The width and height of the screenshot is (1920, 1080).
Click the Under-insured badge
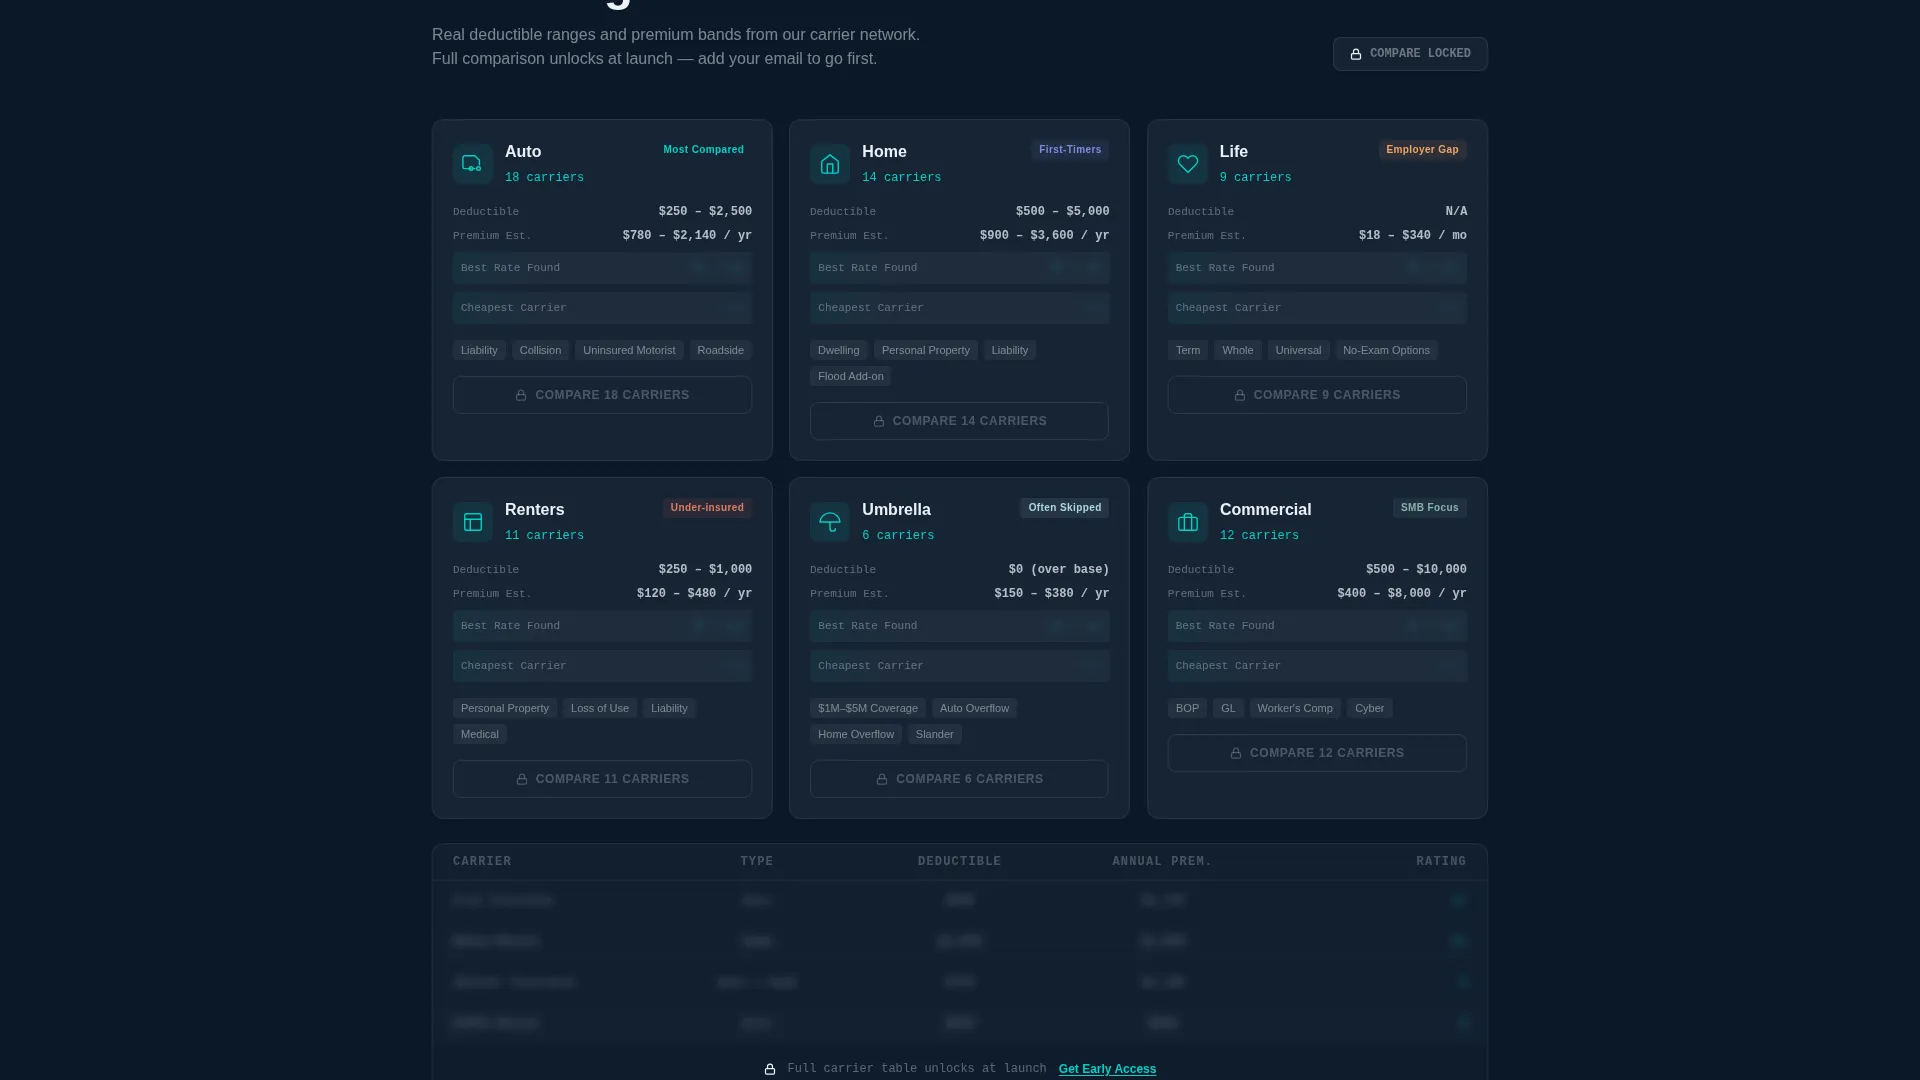(x=707, y=508)
